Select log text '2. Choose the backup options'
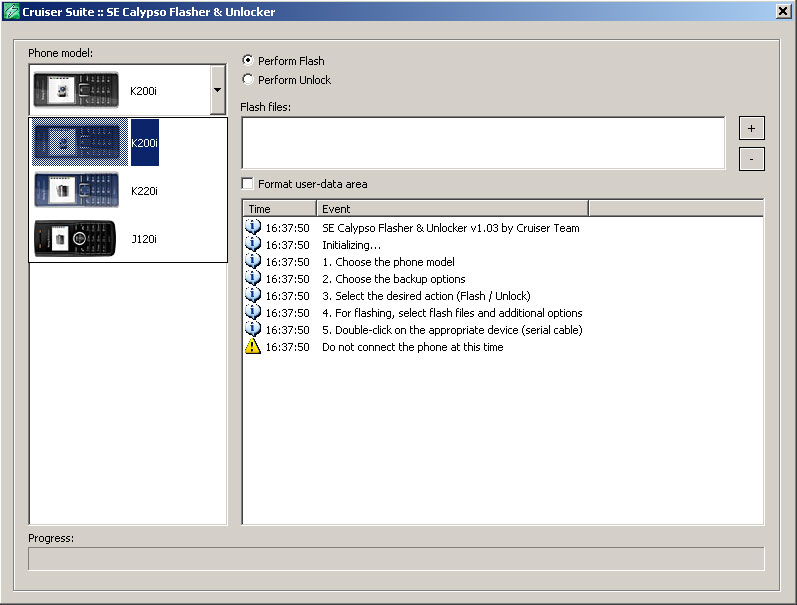797x605 pixels. click(394, 279)
